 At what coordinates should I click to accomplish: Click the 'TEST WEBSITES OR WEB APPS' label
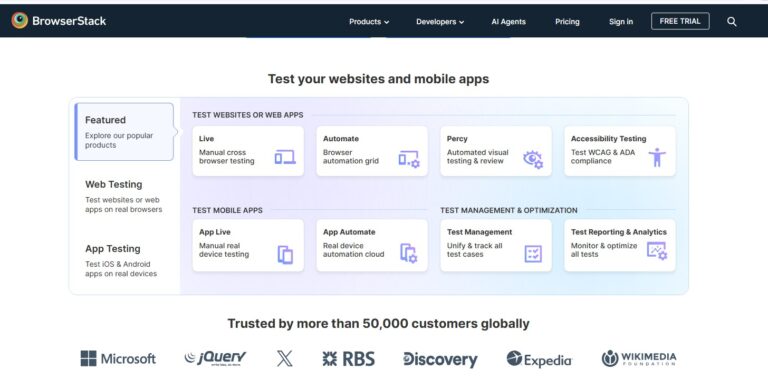247,115
